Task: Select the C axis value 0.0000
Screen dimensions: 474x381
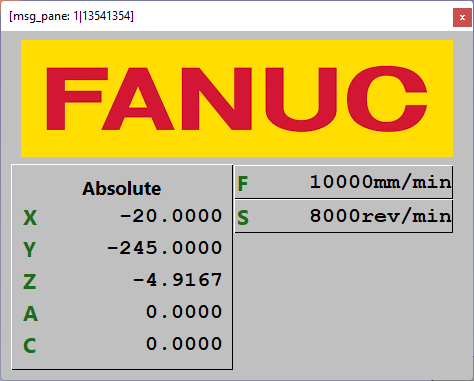Action: [184, 344]
